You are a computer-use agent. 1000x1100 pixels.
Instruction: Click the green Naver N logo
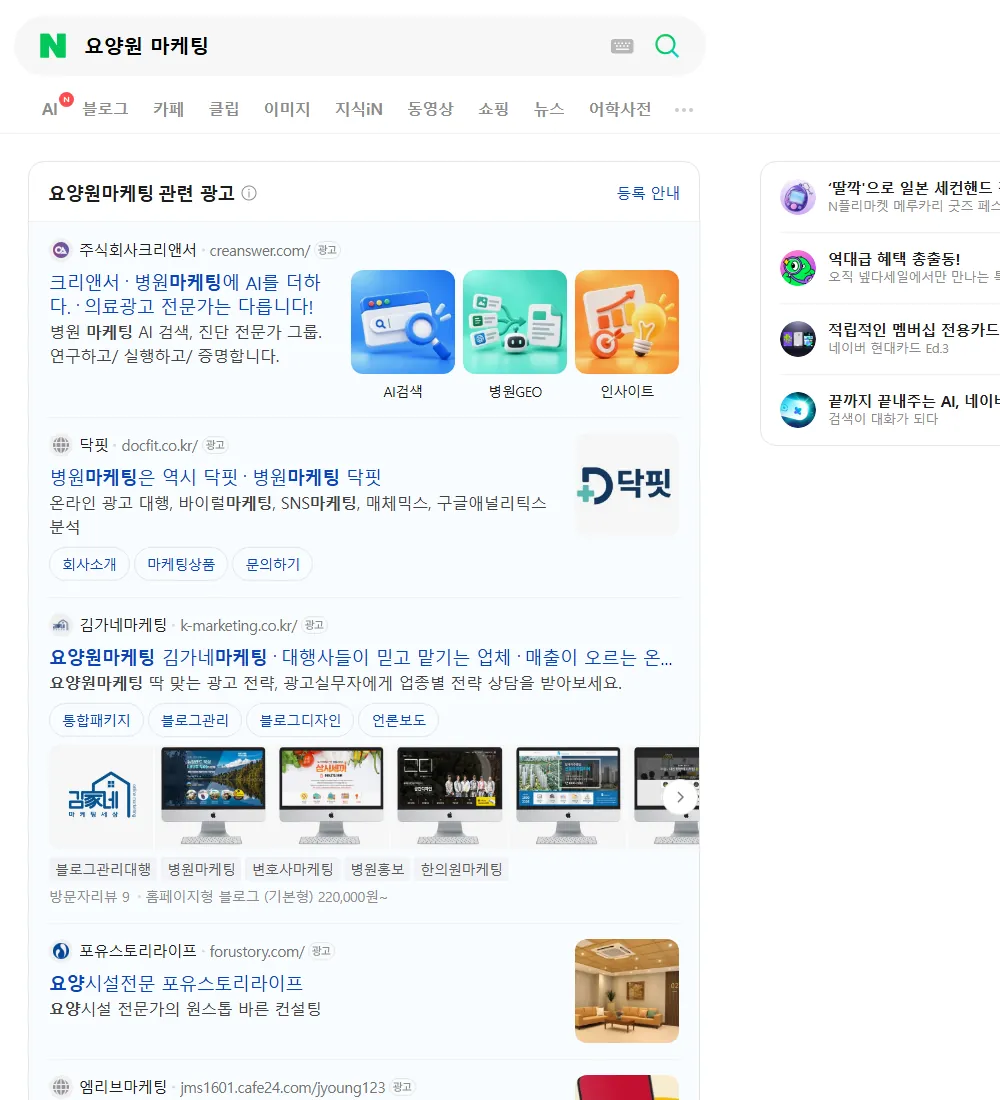point(53,46)
